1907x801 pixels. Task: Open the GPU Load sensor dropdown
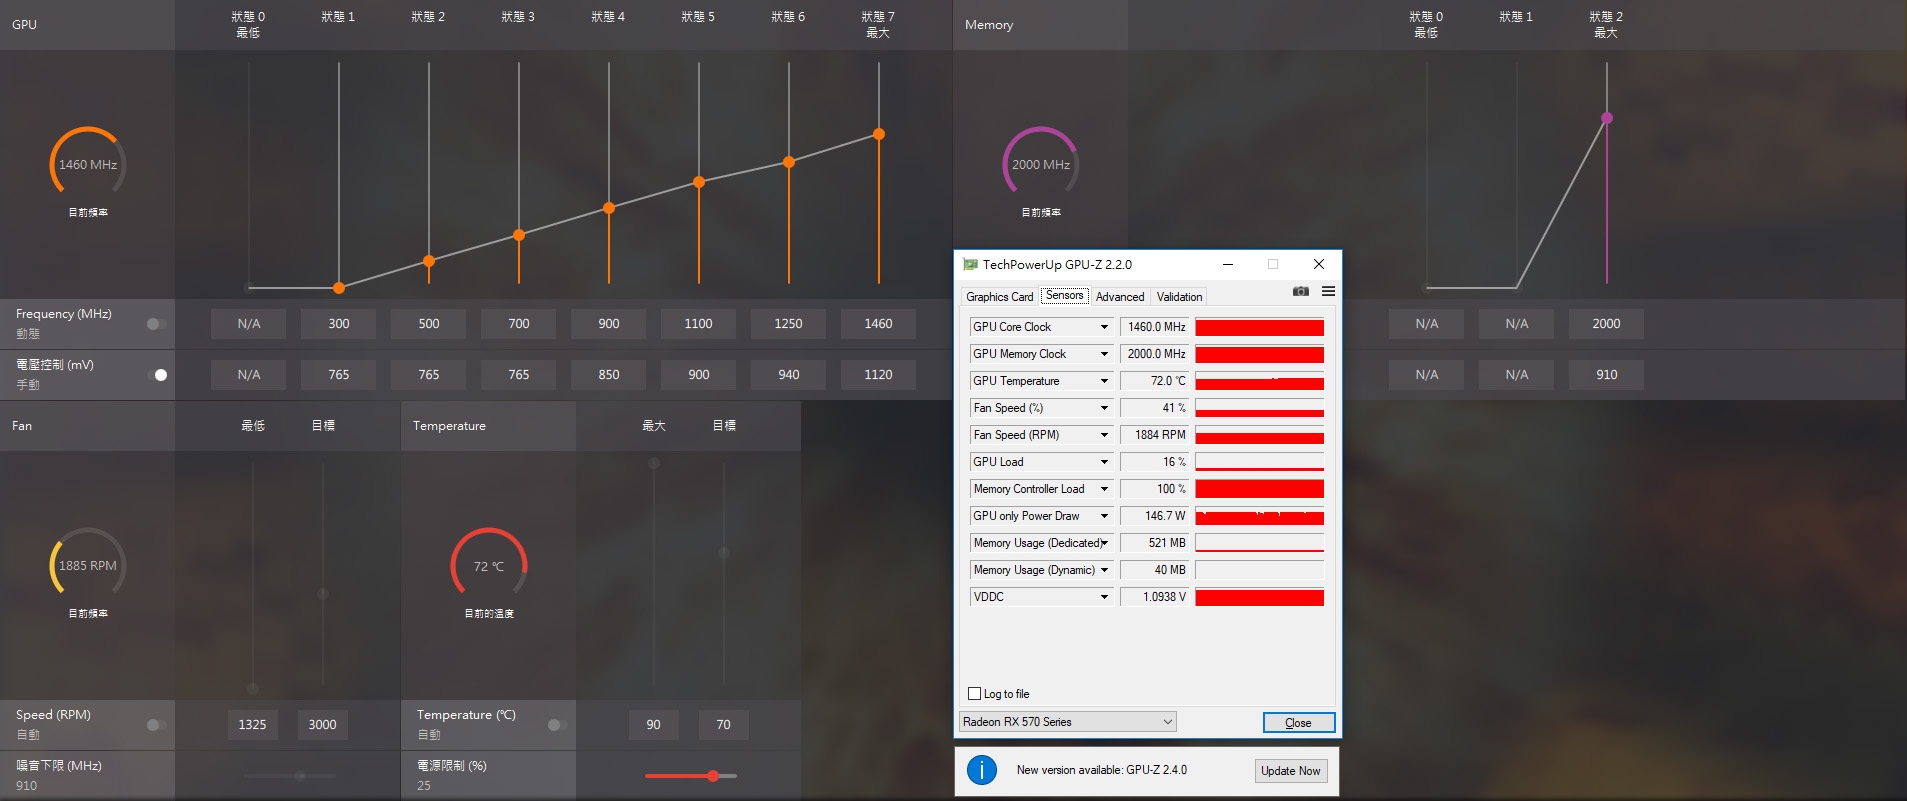point(1104,462)
